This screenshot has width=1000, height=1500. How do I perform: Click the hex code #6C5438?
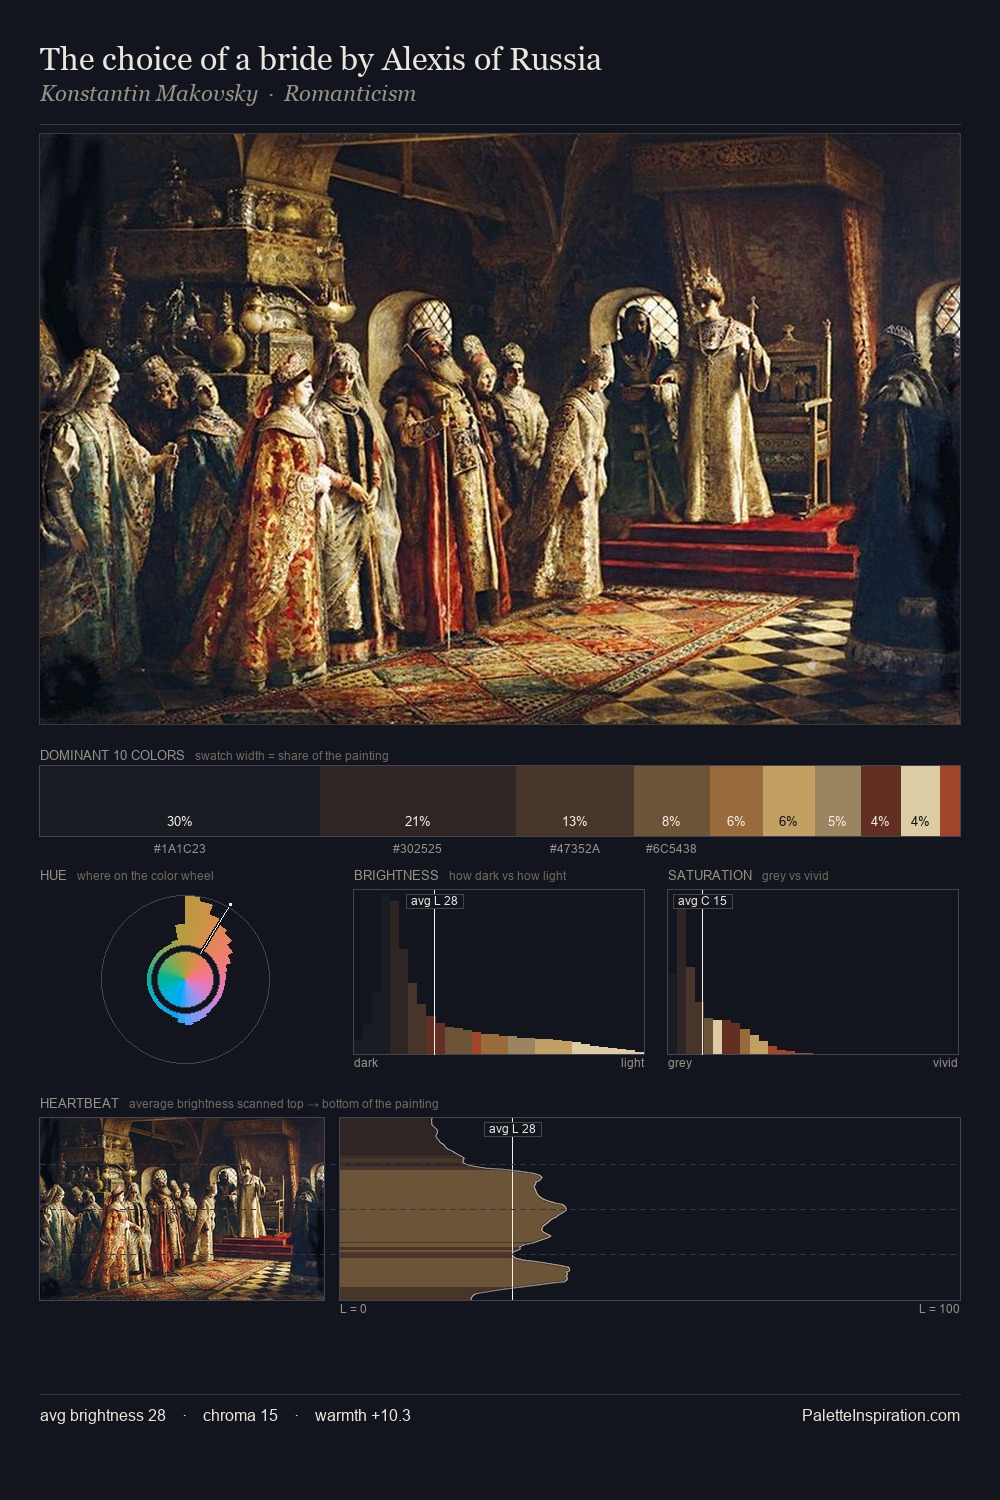(672, 849)
